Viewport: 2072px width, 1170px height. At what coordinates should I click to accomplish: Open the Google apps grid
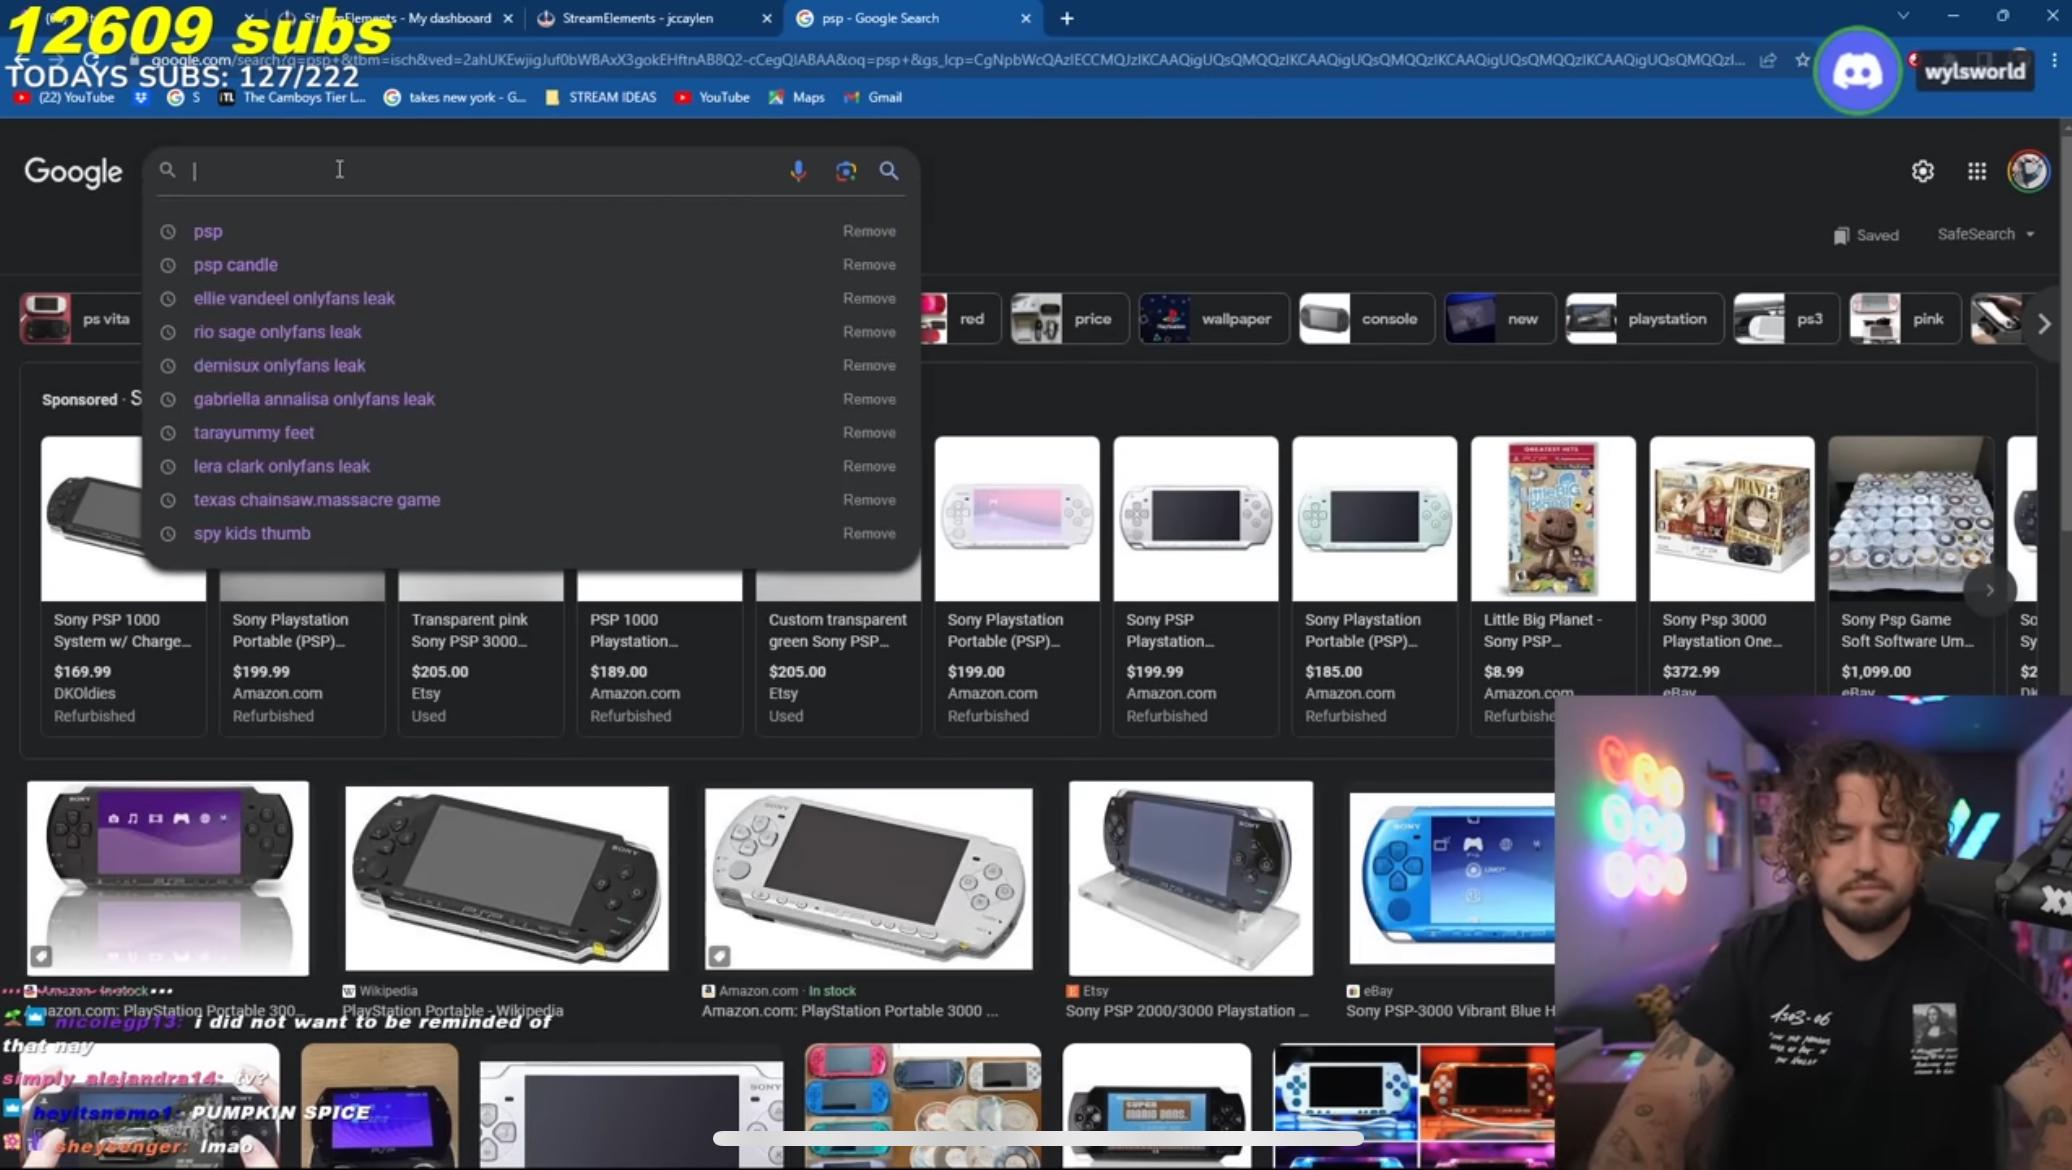coord(1976,172)
